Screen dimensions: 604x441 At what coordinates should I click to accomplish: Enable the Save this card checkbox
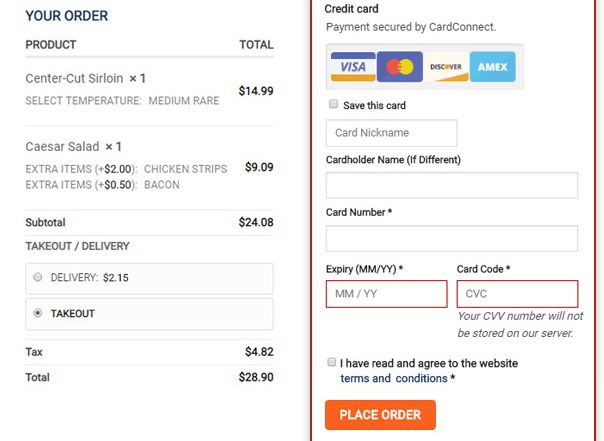[x=333, y=105]
